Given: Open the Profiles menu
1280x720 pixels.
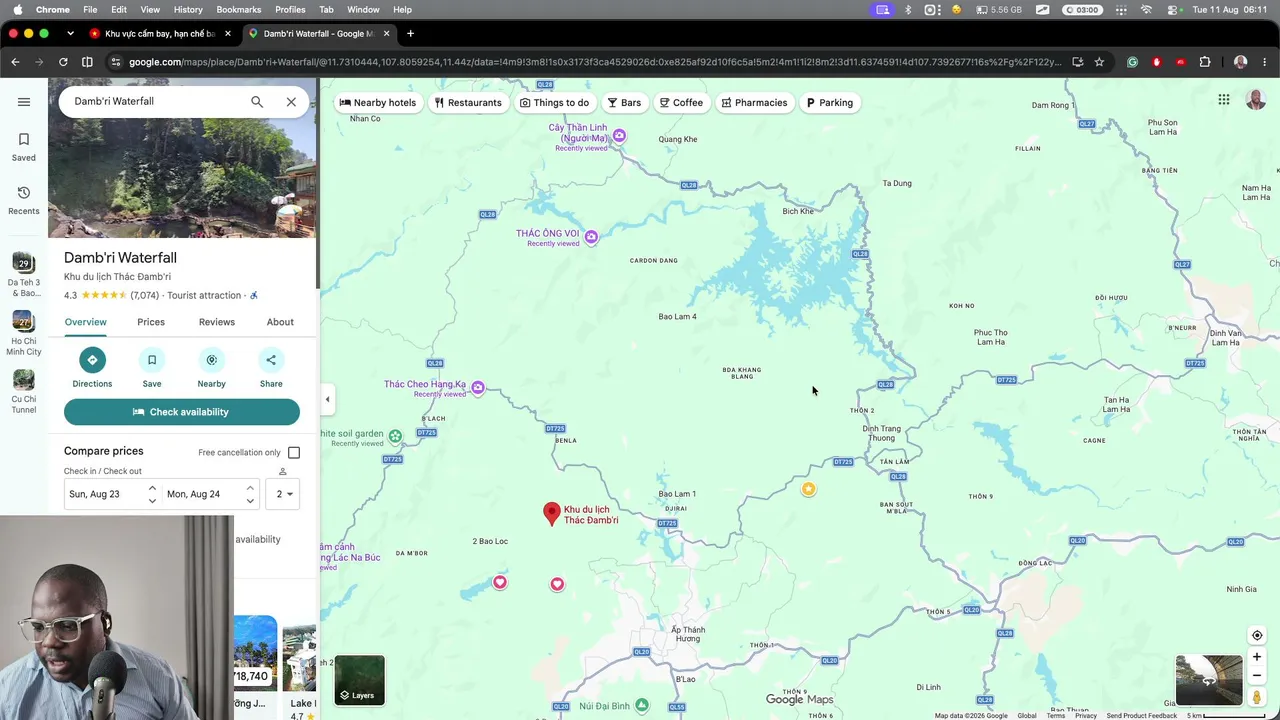Looking at the screenshot, I should point(290,9).
